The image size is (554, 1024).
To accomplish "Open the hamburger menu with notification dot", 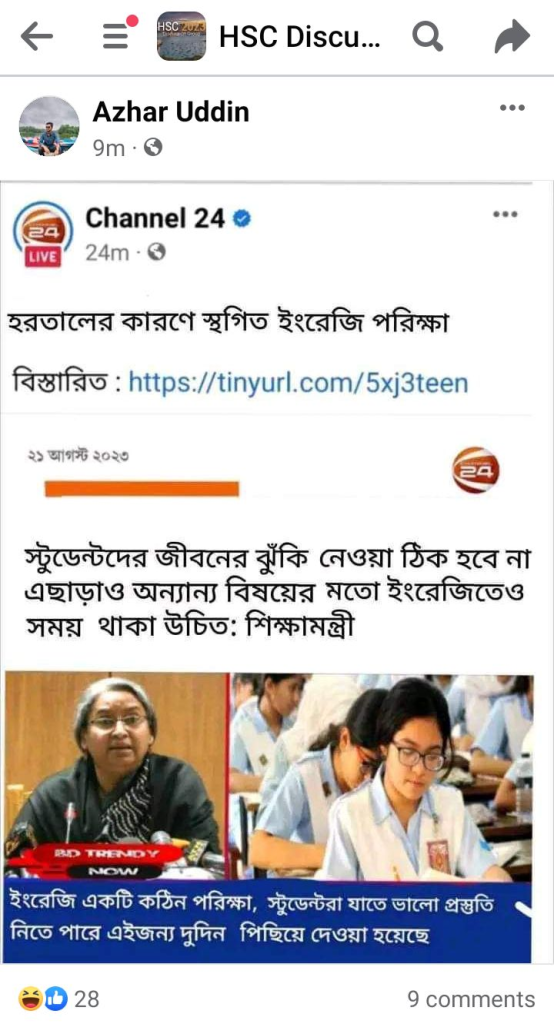I will coord(120,33).
